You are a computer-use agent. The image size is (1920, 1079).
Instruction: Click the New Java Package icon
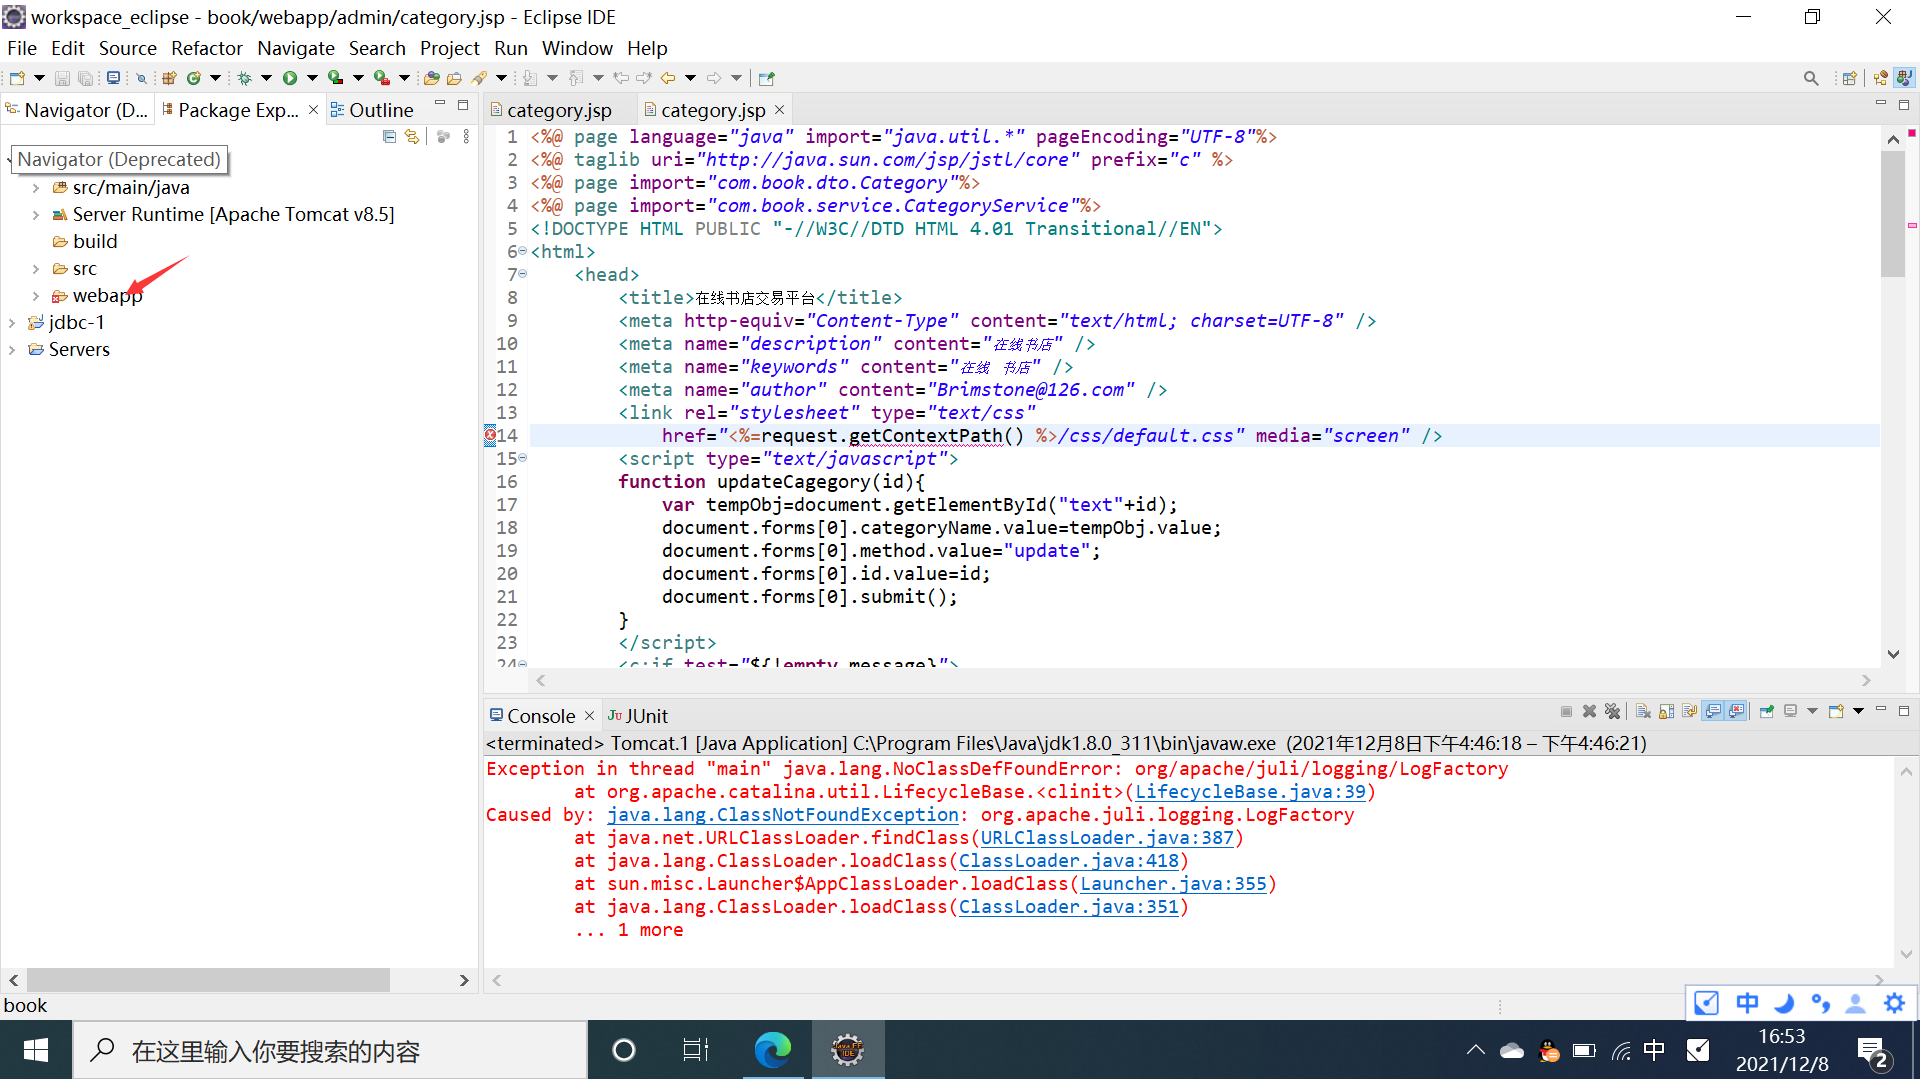[x=169, y=78]
